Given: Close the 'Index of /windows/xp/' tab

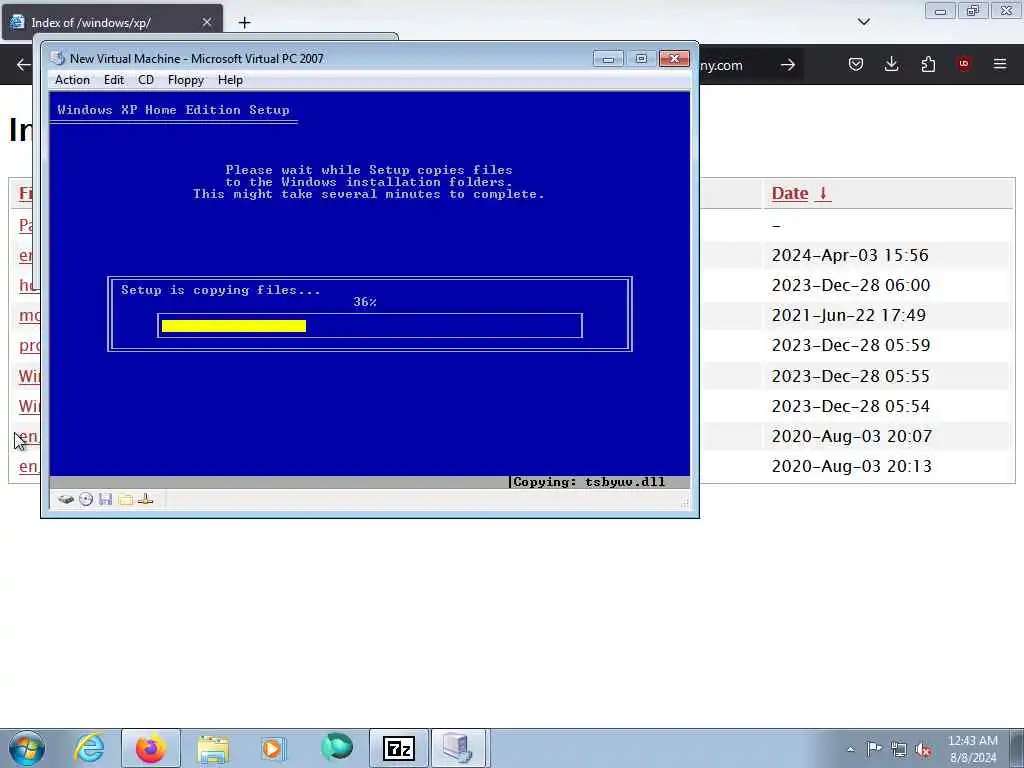Looking at the screenshot, I should pyautogui.click(x=206, y=22).
